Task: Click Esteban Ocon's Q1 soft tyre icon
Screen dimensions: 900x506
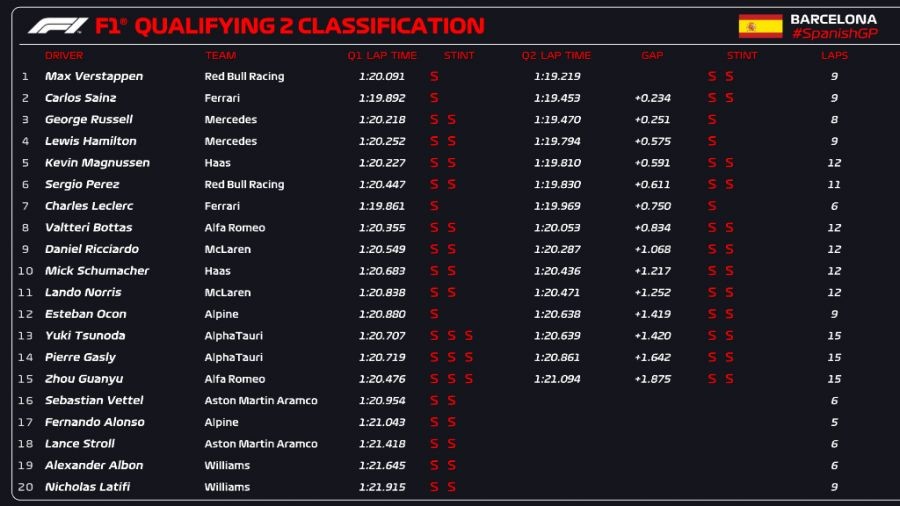Action: coord(434,314)
